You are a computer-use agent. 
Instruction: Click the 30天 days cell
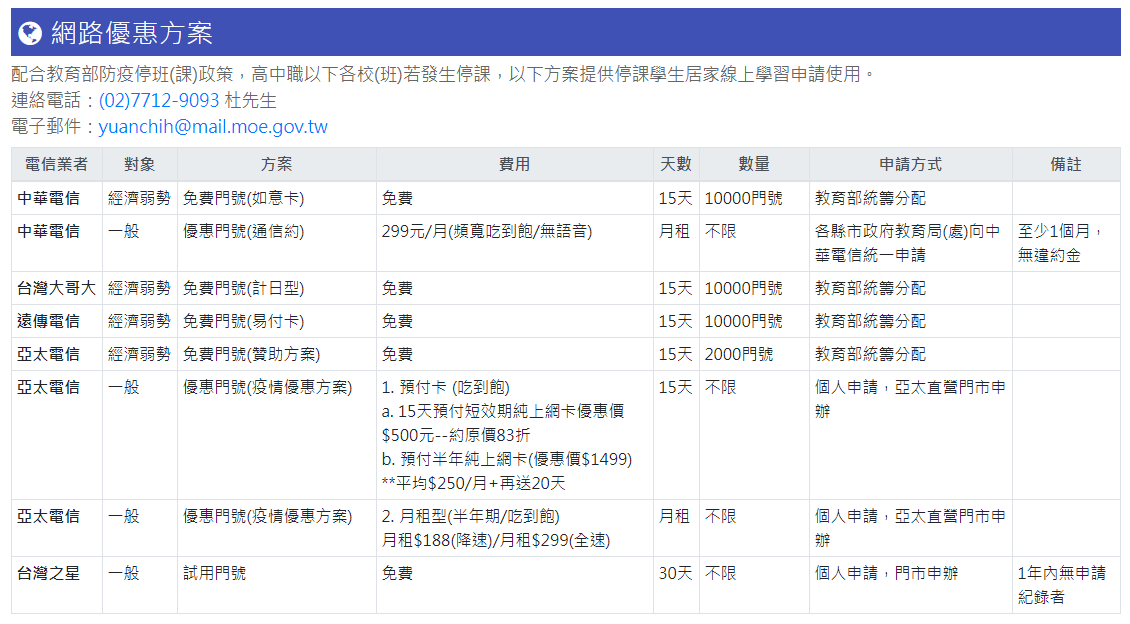coord(676,585)
